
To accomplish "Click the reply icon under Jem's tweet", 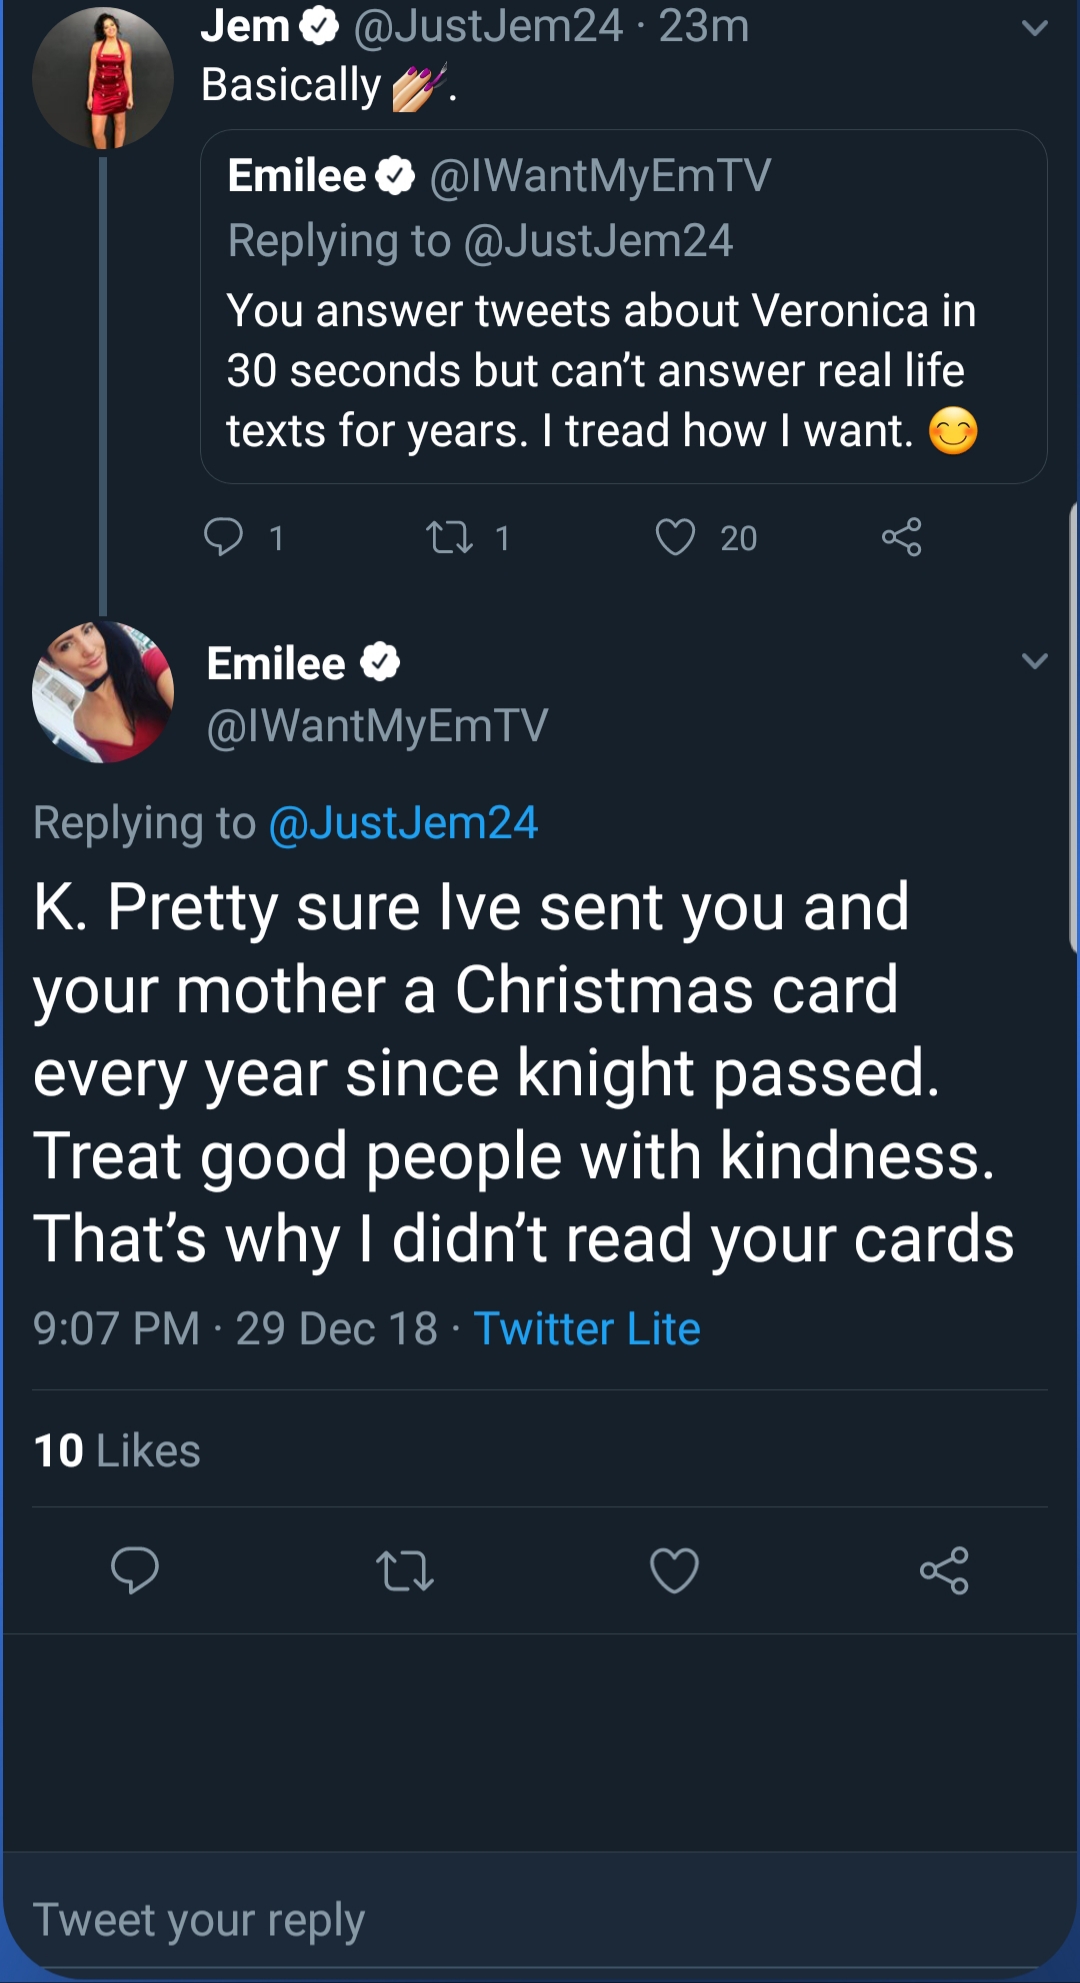I will (223, 537).
